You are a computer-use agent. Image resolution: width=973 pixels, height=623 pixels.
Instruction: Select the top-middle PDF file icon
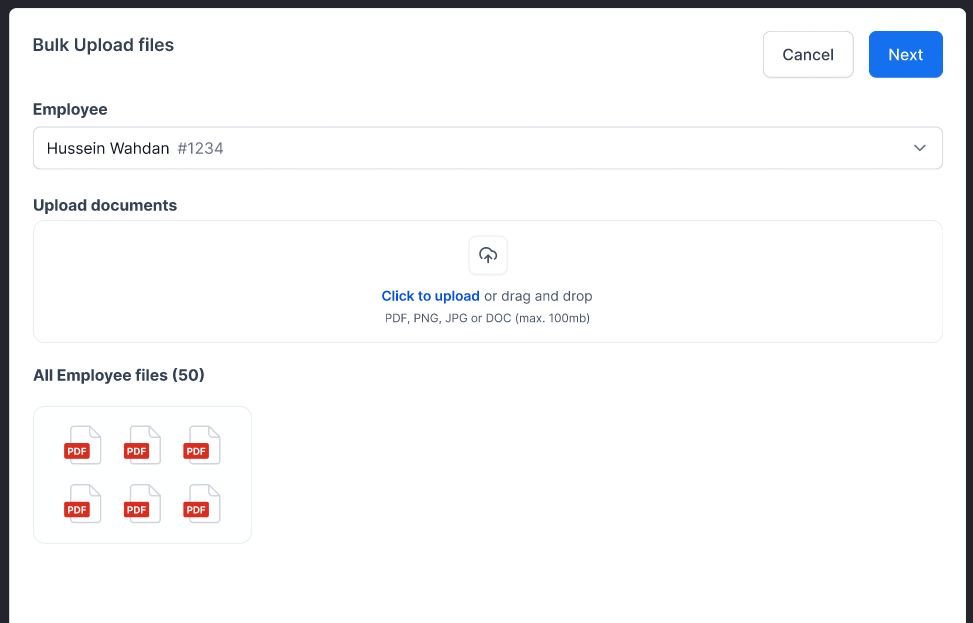click(x=142, y=446)
